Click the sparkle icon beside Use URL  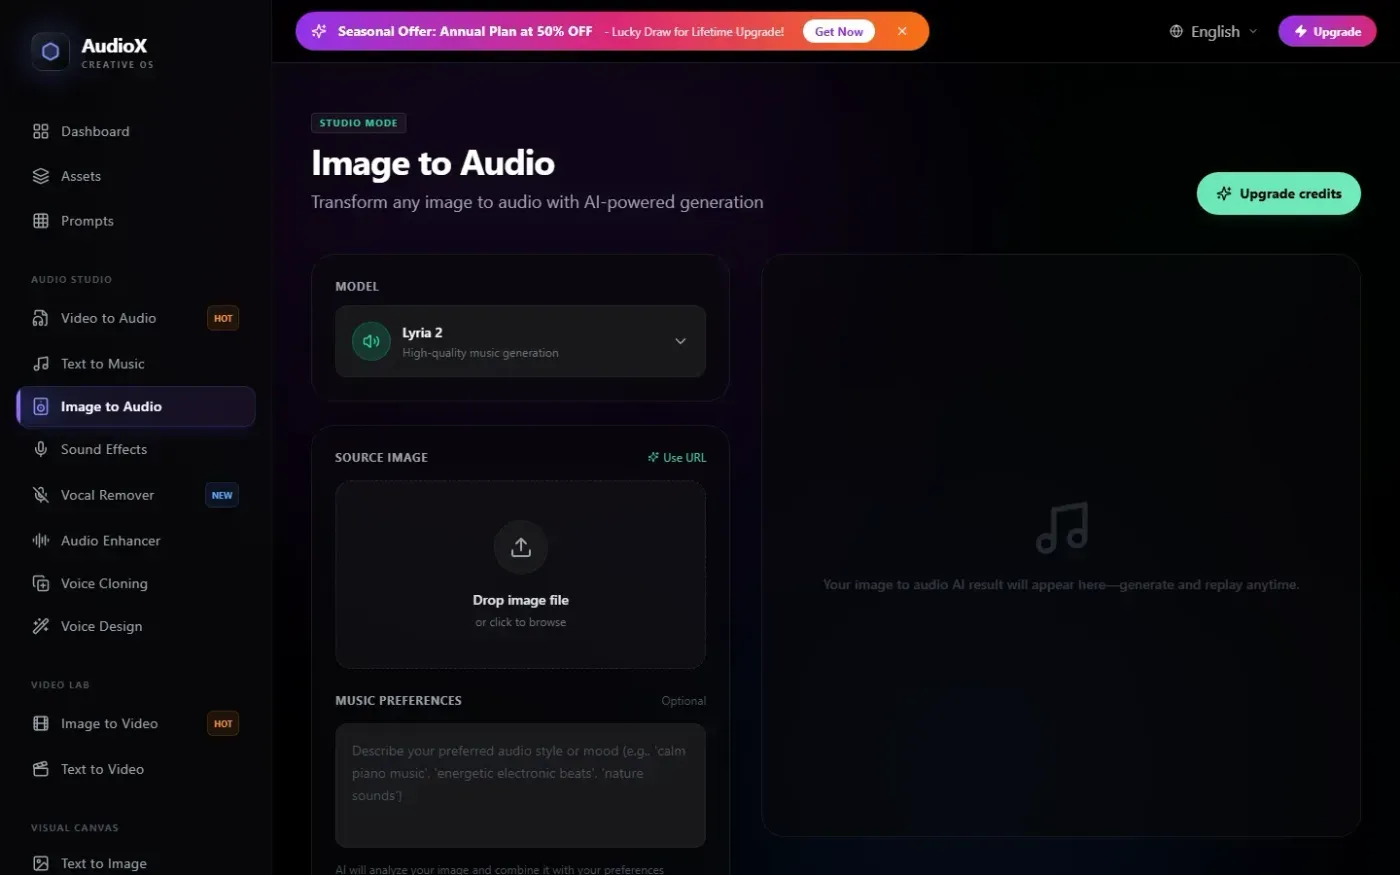coord(653,457)
